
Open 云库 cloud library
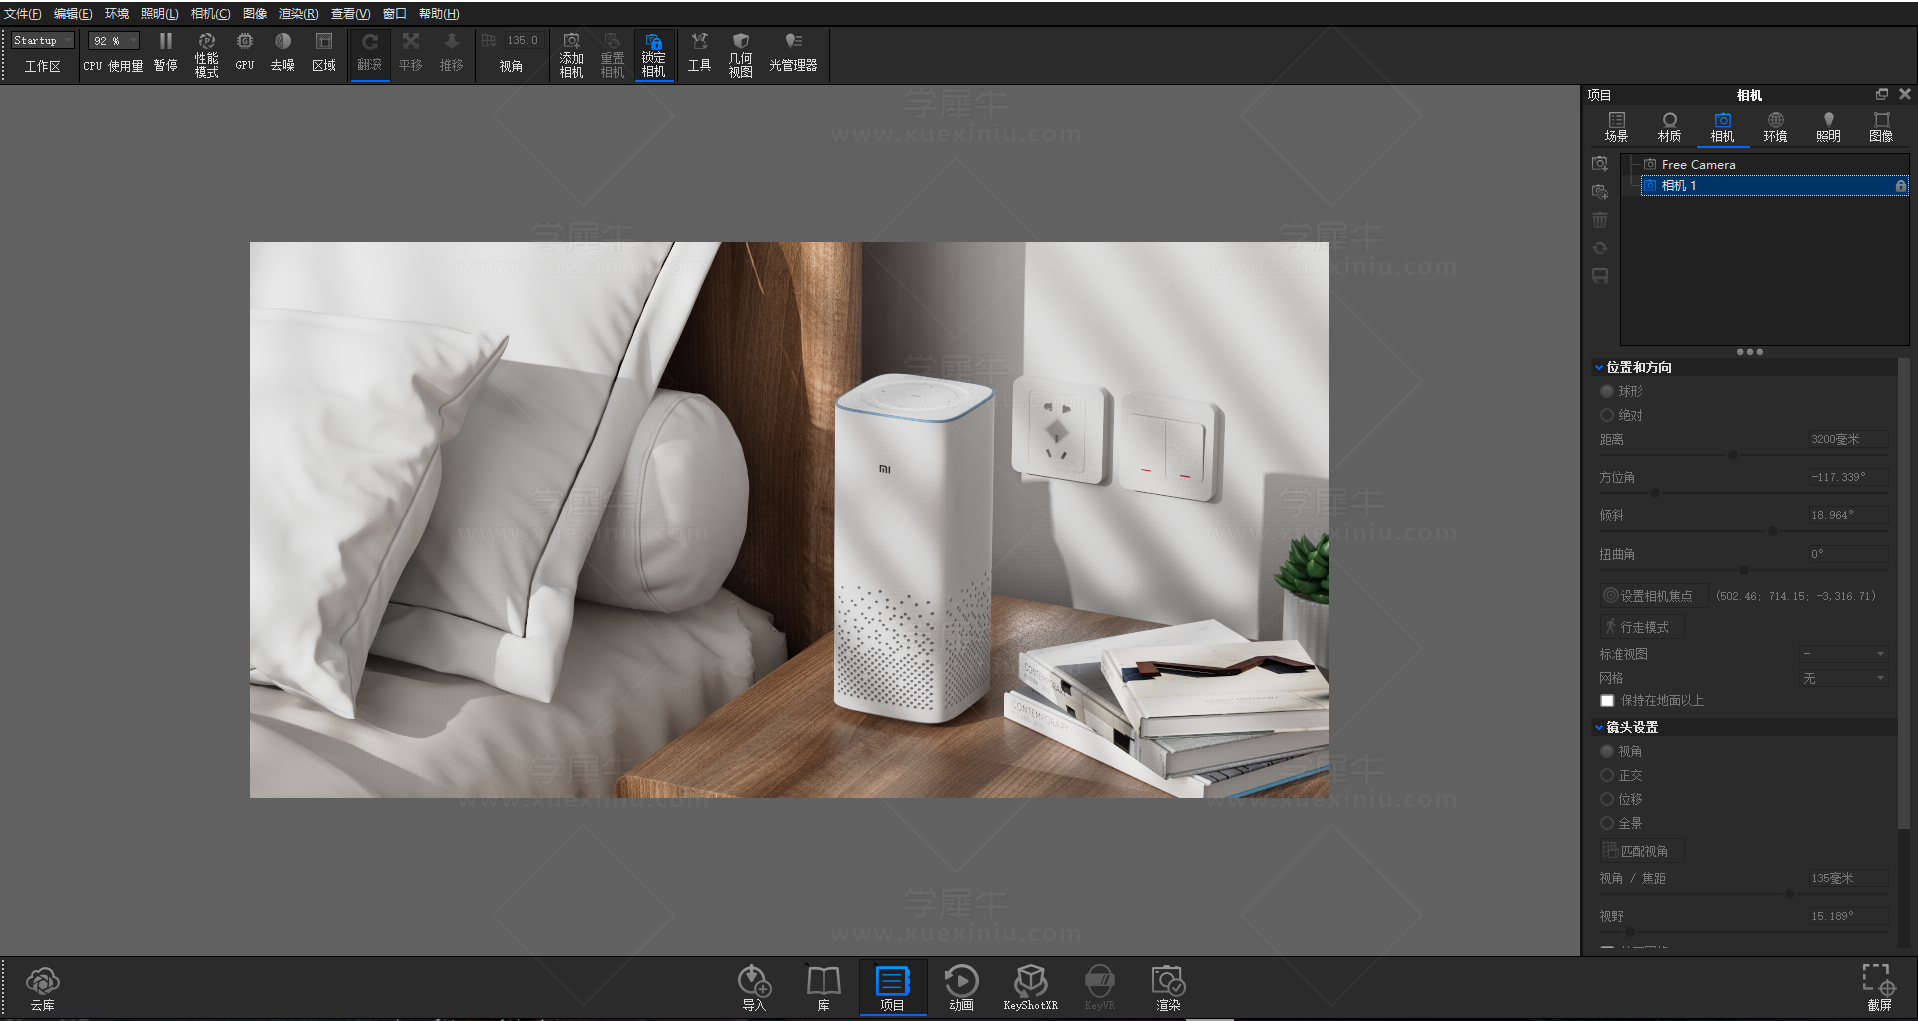pyautogui.click(x=43, y=988)
